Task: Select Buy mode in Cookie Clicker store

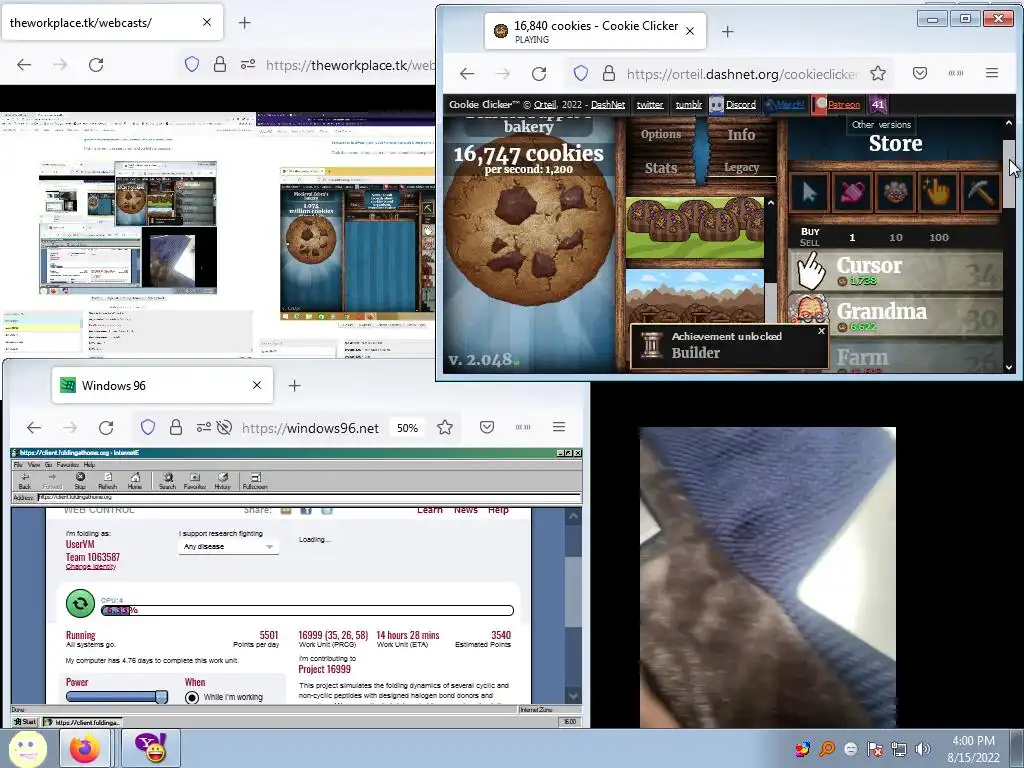Action: point(810,232)
